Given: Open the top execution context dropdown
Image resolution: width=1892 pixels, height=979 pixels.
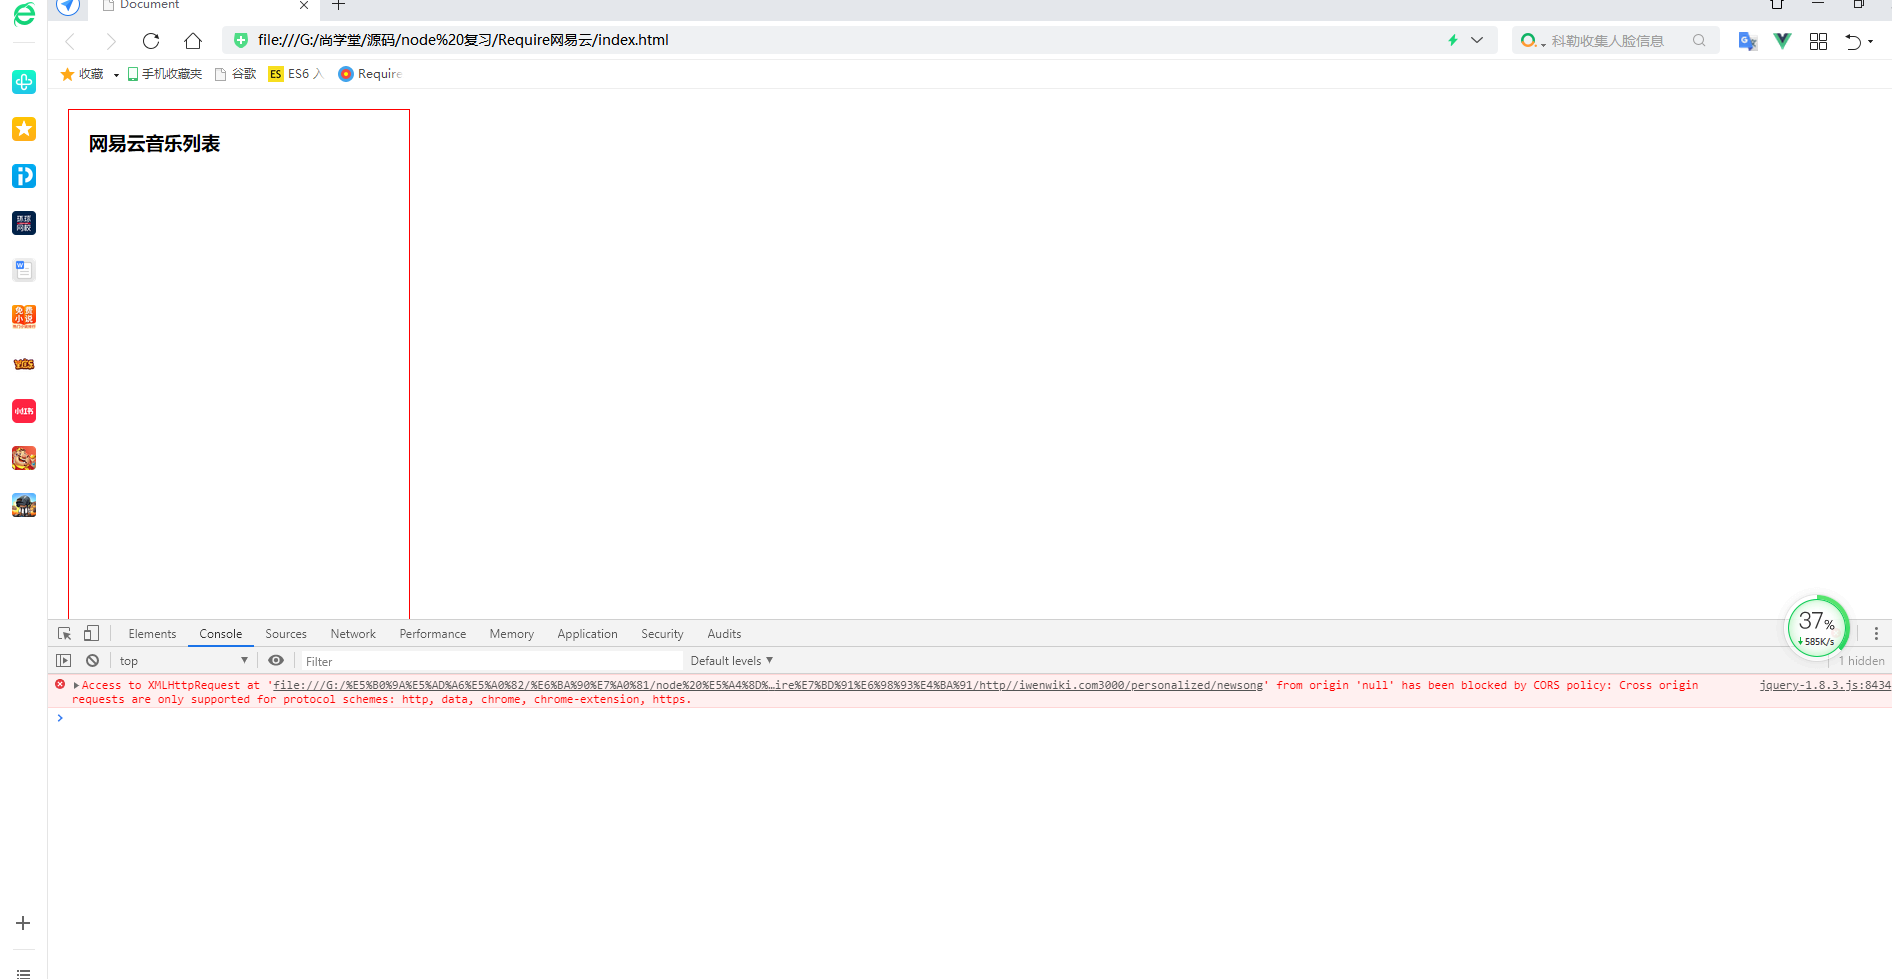Looking at the screenshot, I should pos(183,661).
